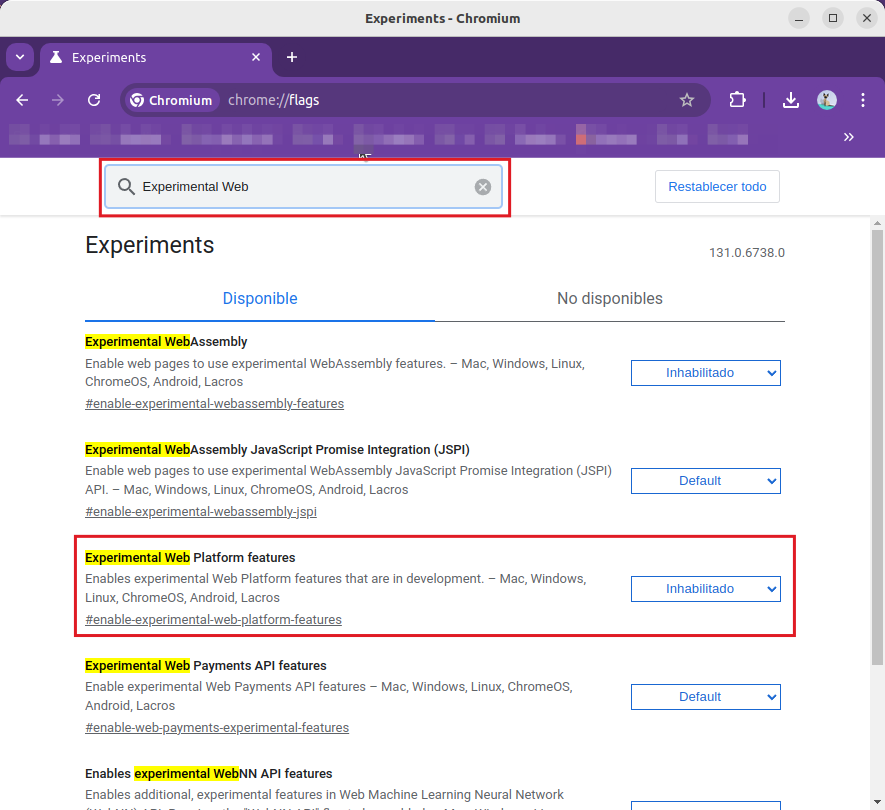Switch to the No disponibles tab

(x=610, y=299)
